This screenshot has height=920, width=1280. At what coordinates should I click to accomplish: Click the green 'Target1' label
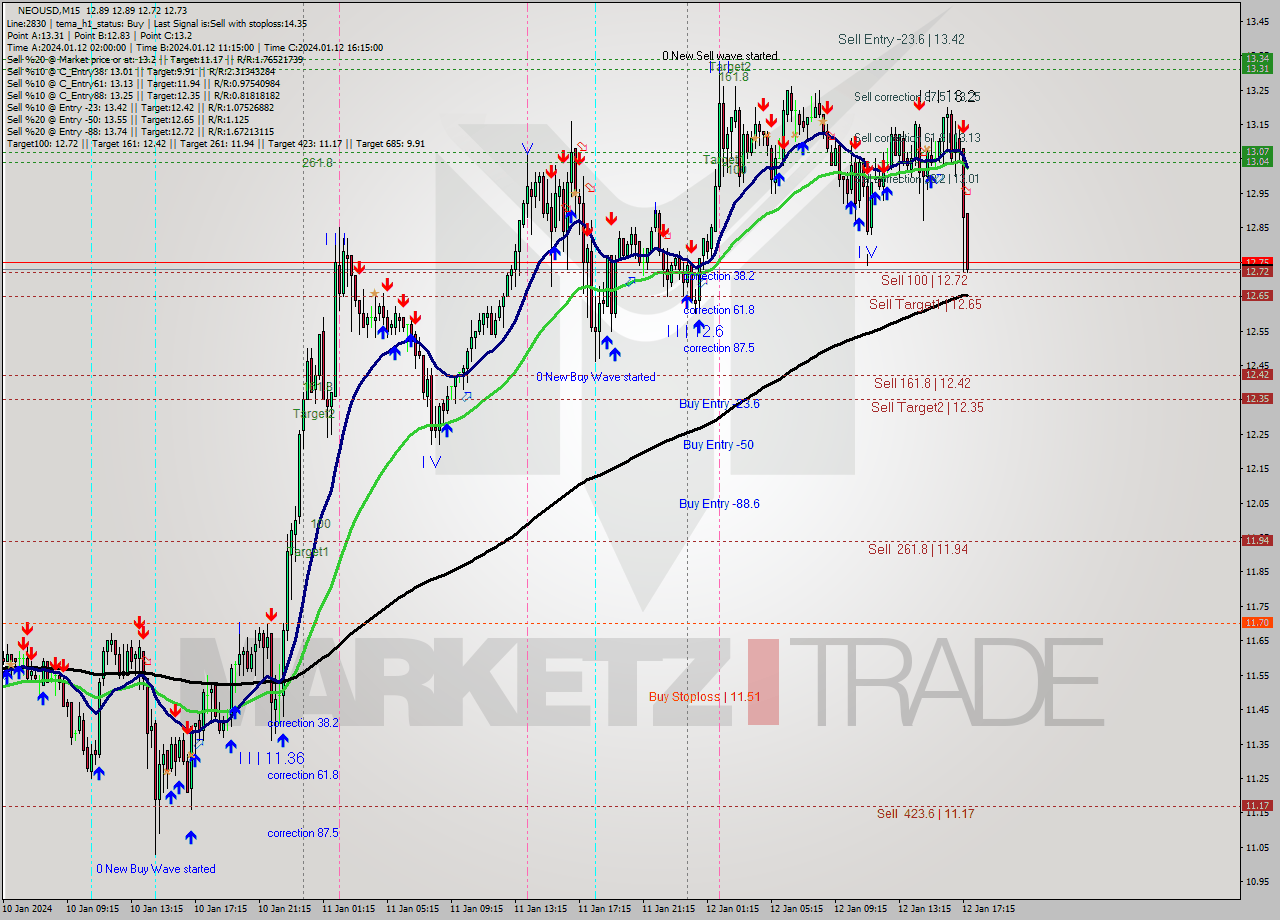click(x=308, y=552)
